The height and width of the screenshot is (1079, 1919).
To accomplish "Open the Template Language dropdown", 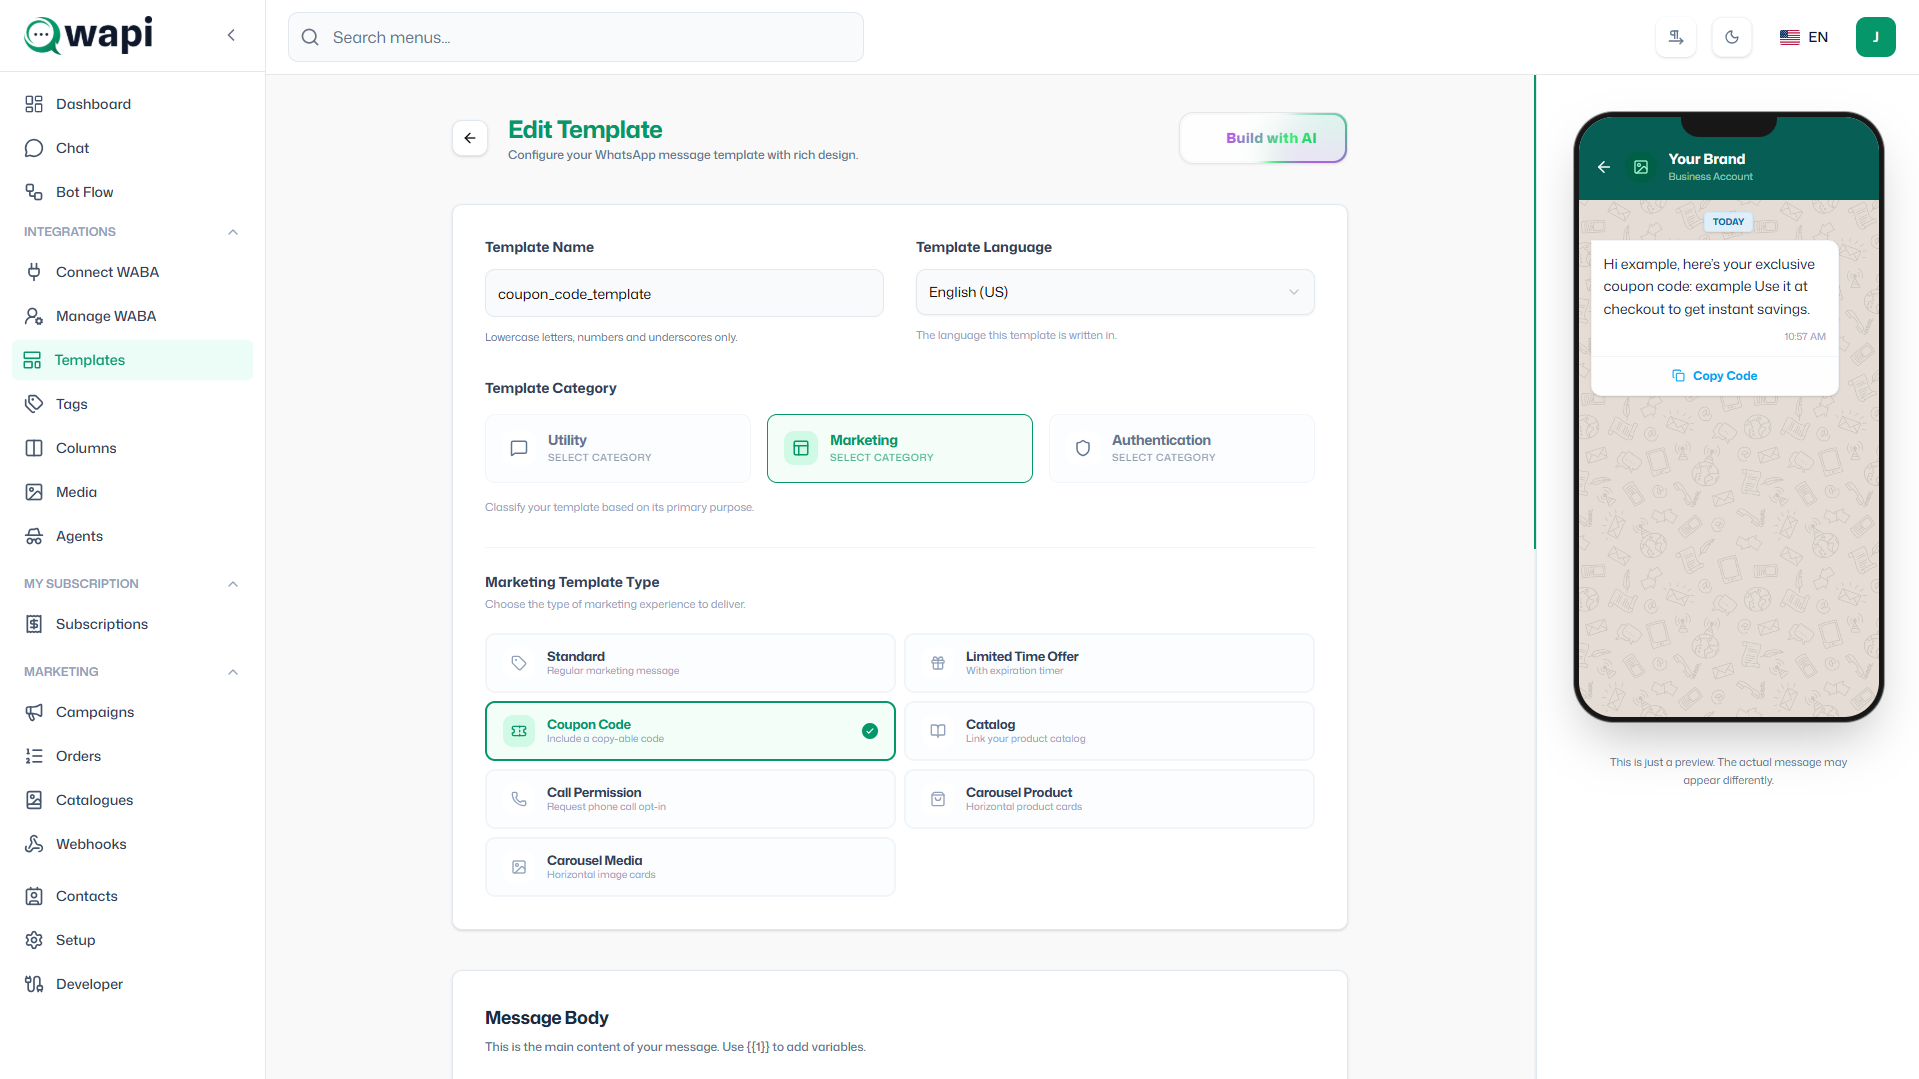I will click(1114, 293).
